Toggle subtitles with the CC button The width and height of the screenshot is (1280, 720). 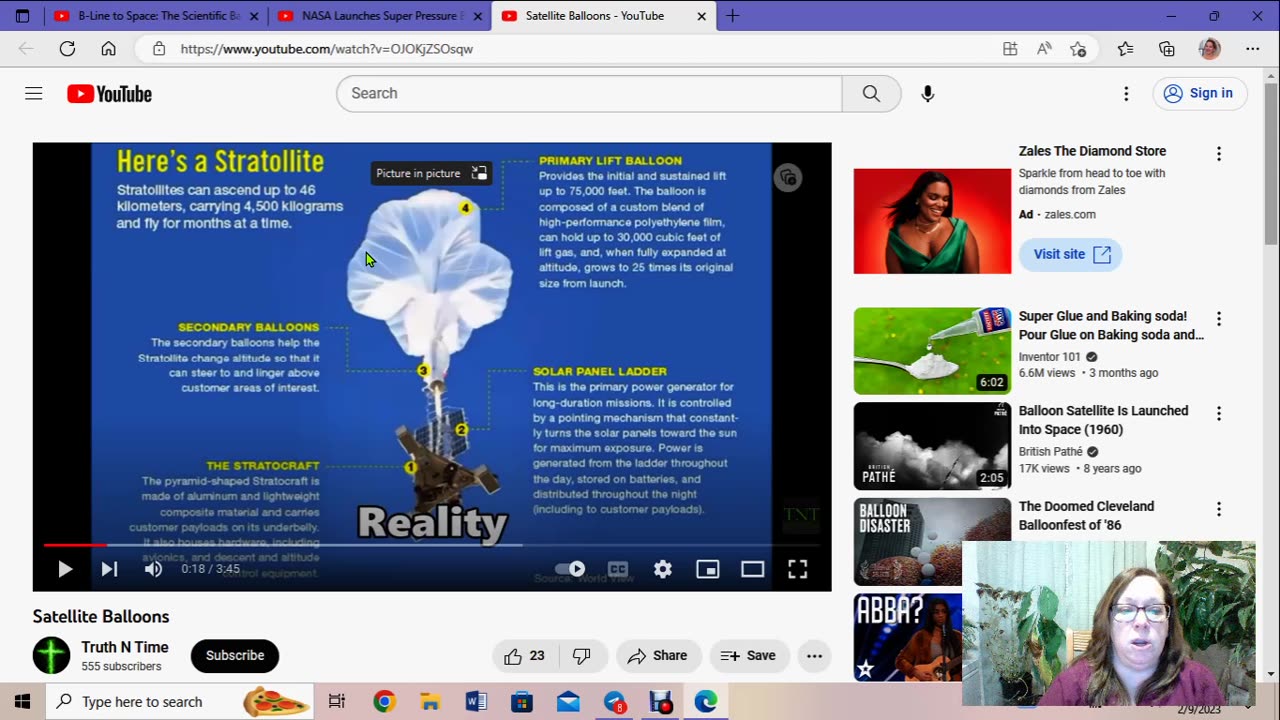click(618, 569)
